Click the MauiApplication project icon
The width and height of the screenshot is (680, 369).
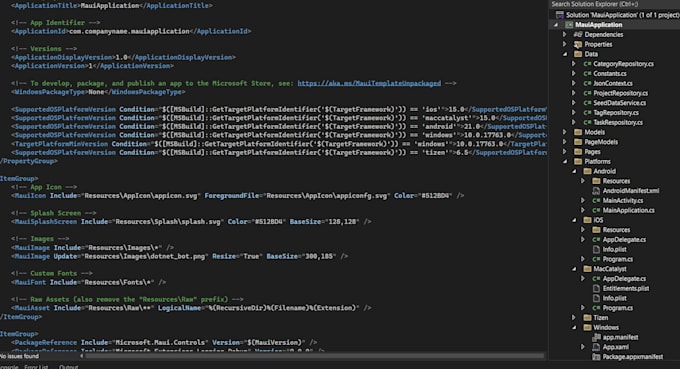[x=569, y=25]
